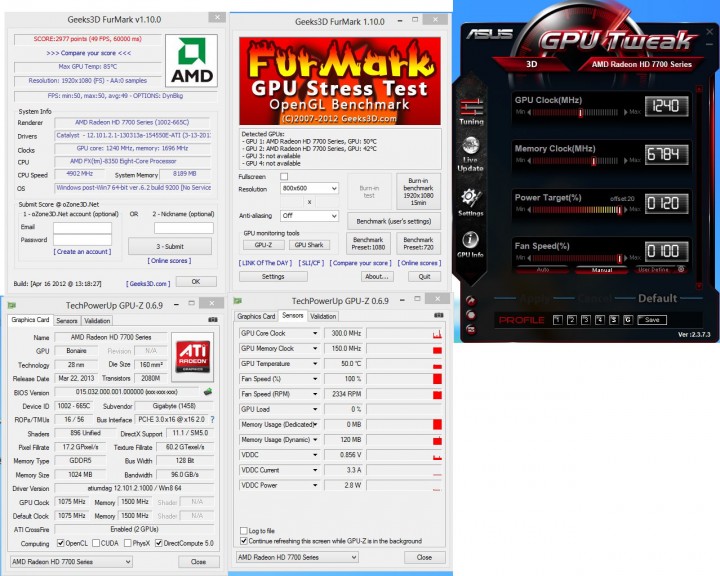Click Benchmark (user's settings) button
Viewport: 720px width, 576px height.
pyautogui.click(x=394, y=221)
